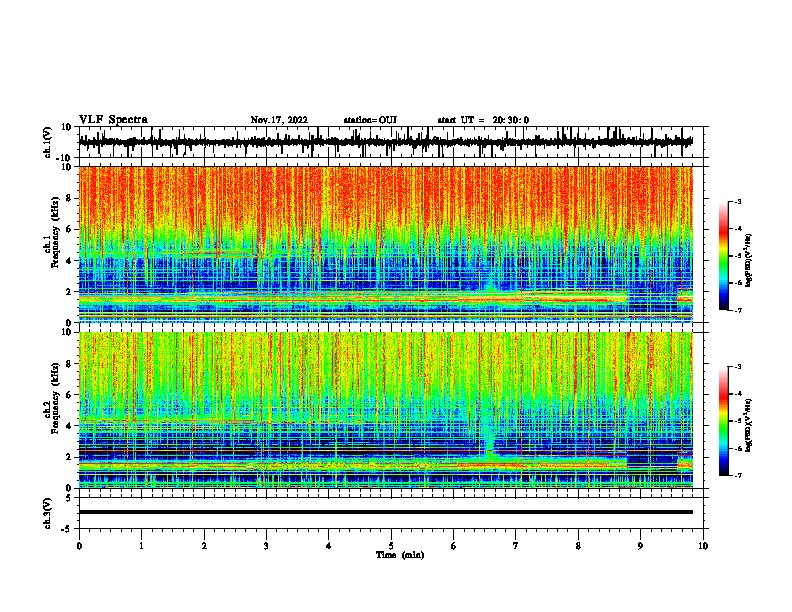Click the "start UT = 20:30:0" label

click(483, 120)
